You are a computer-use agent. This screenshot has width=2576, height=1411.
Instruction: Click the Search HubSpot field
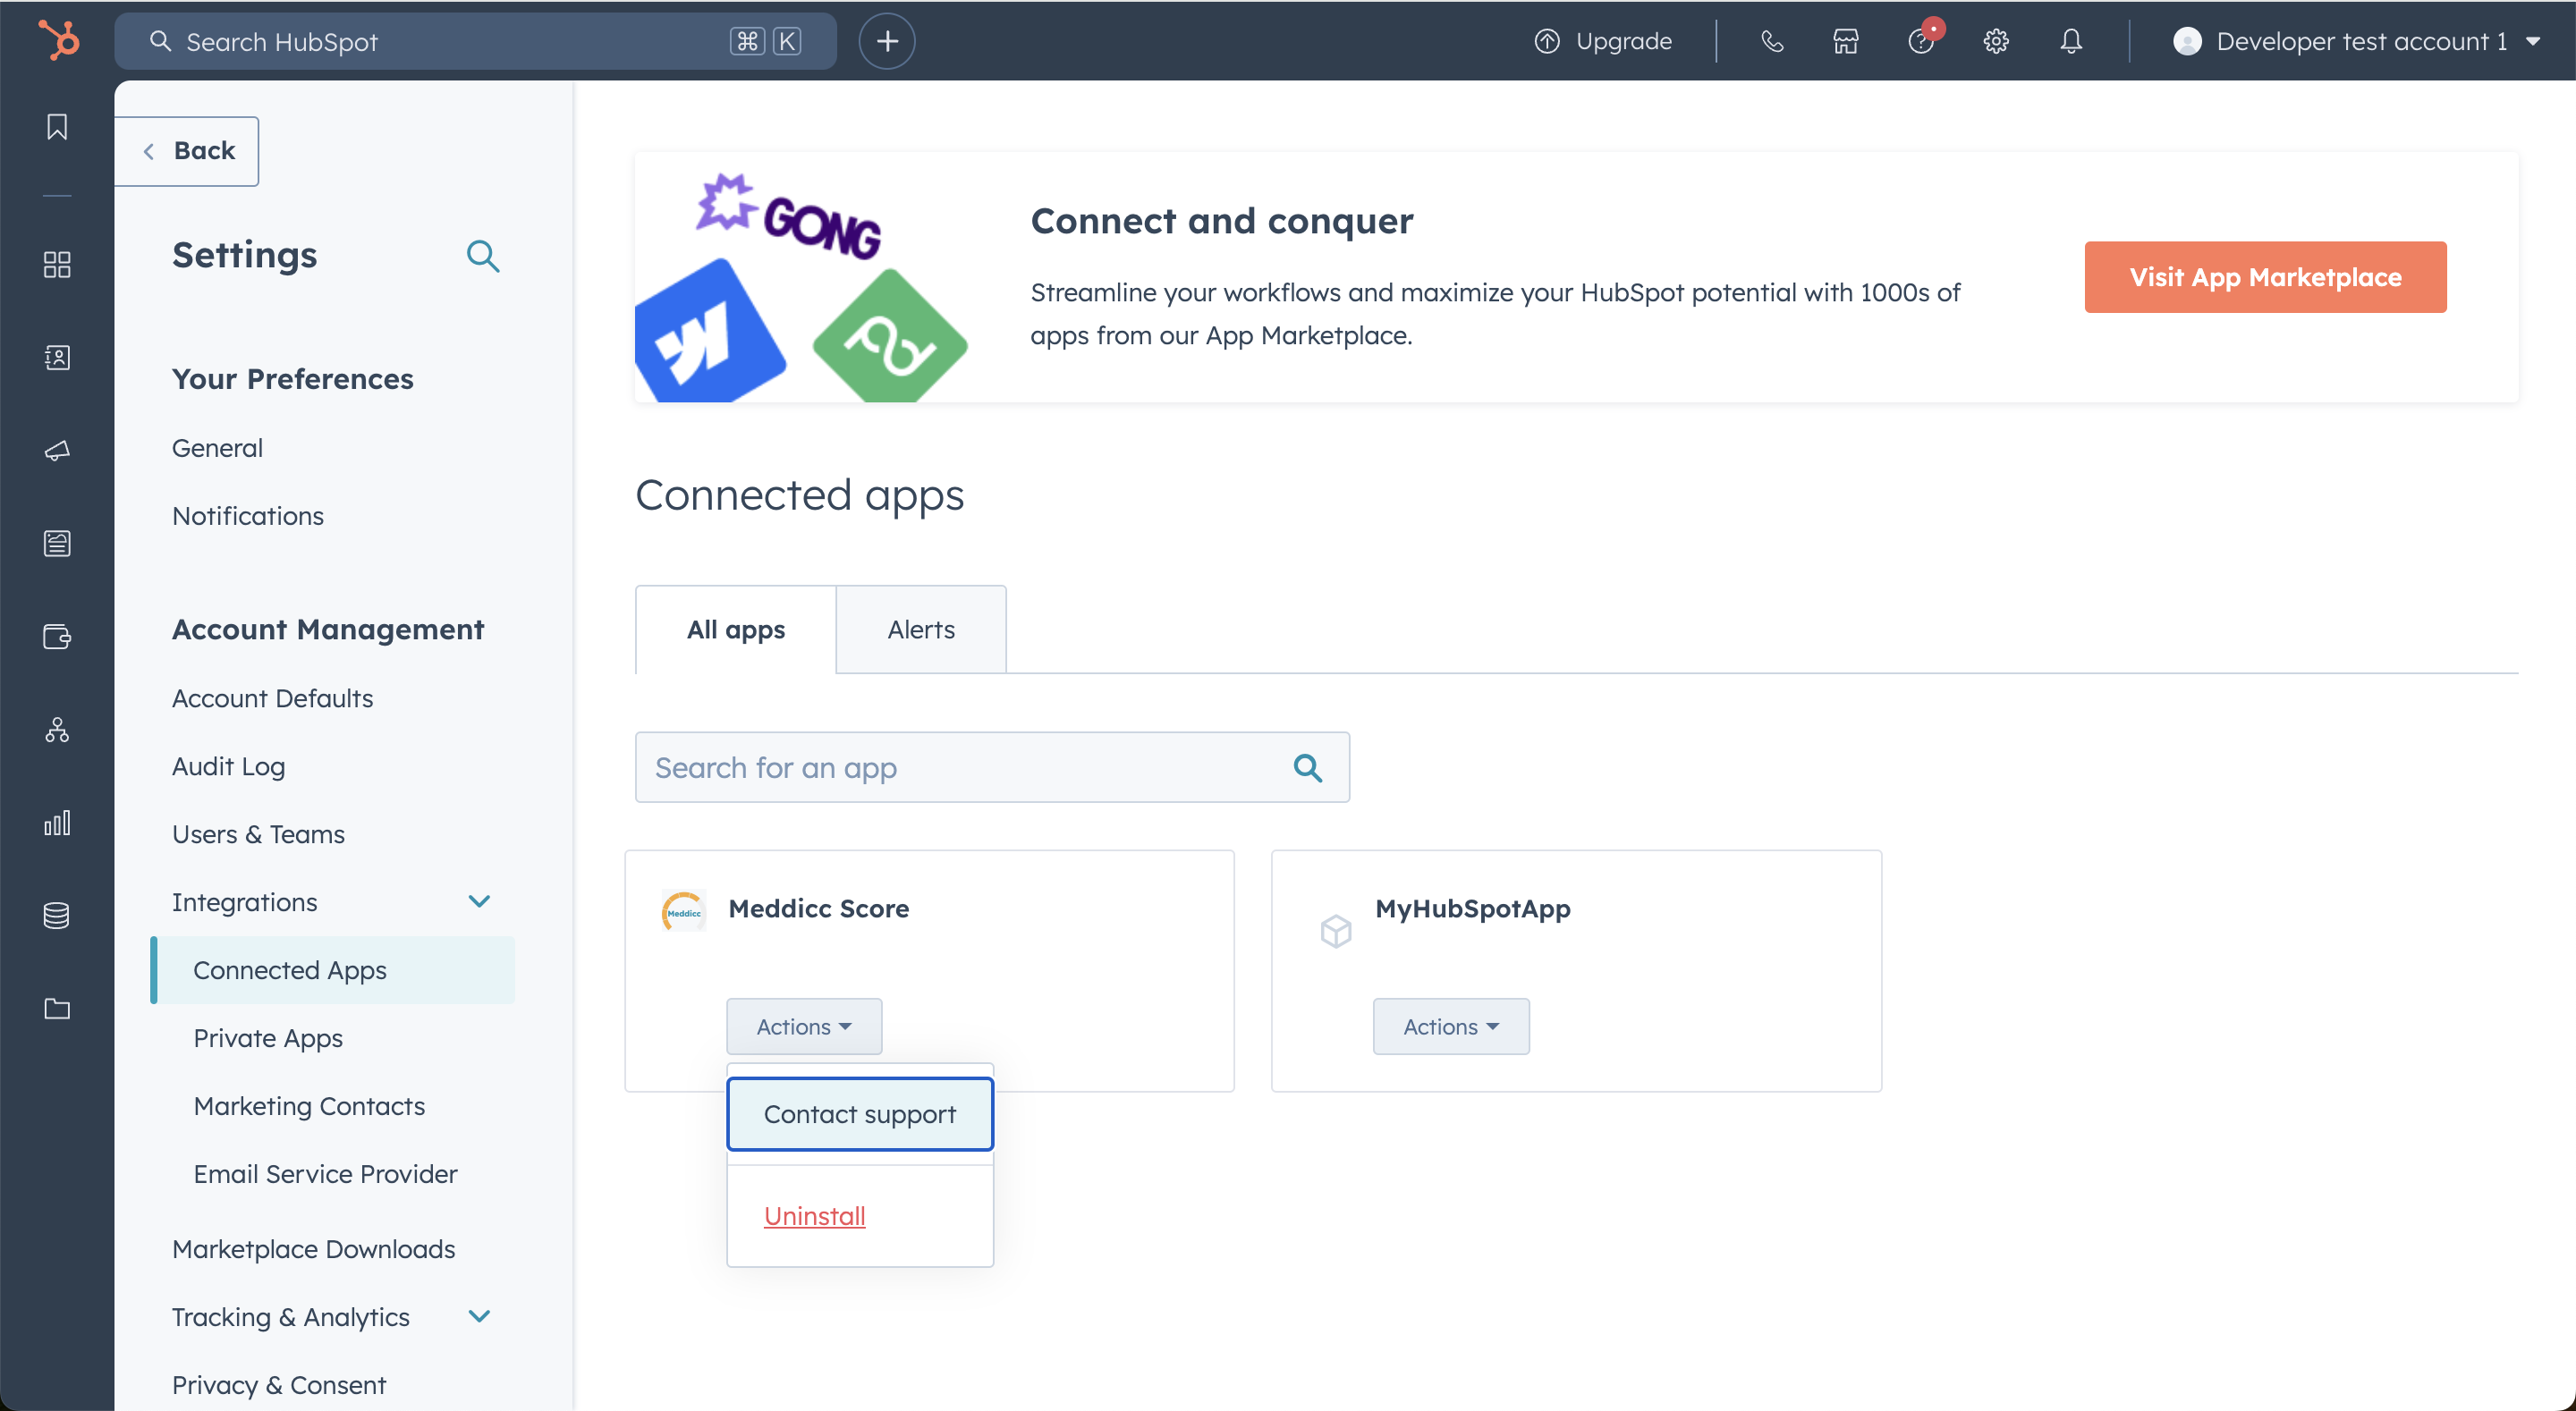(475, 41)
